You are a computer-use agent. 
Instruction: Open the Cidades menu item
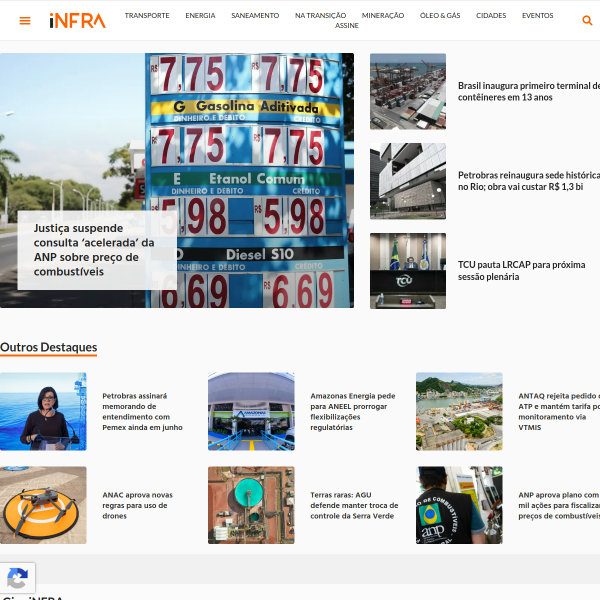[x=491, y=16]
